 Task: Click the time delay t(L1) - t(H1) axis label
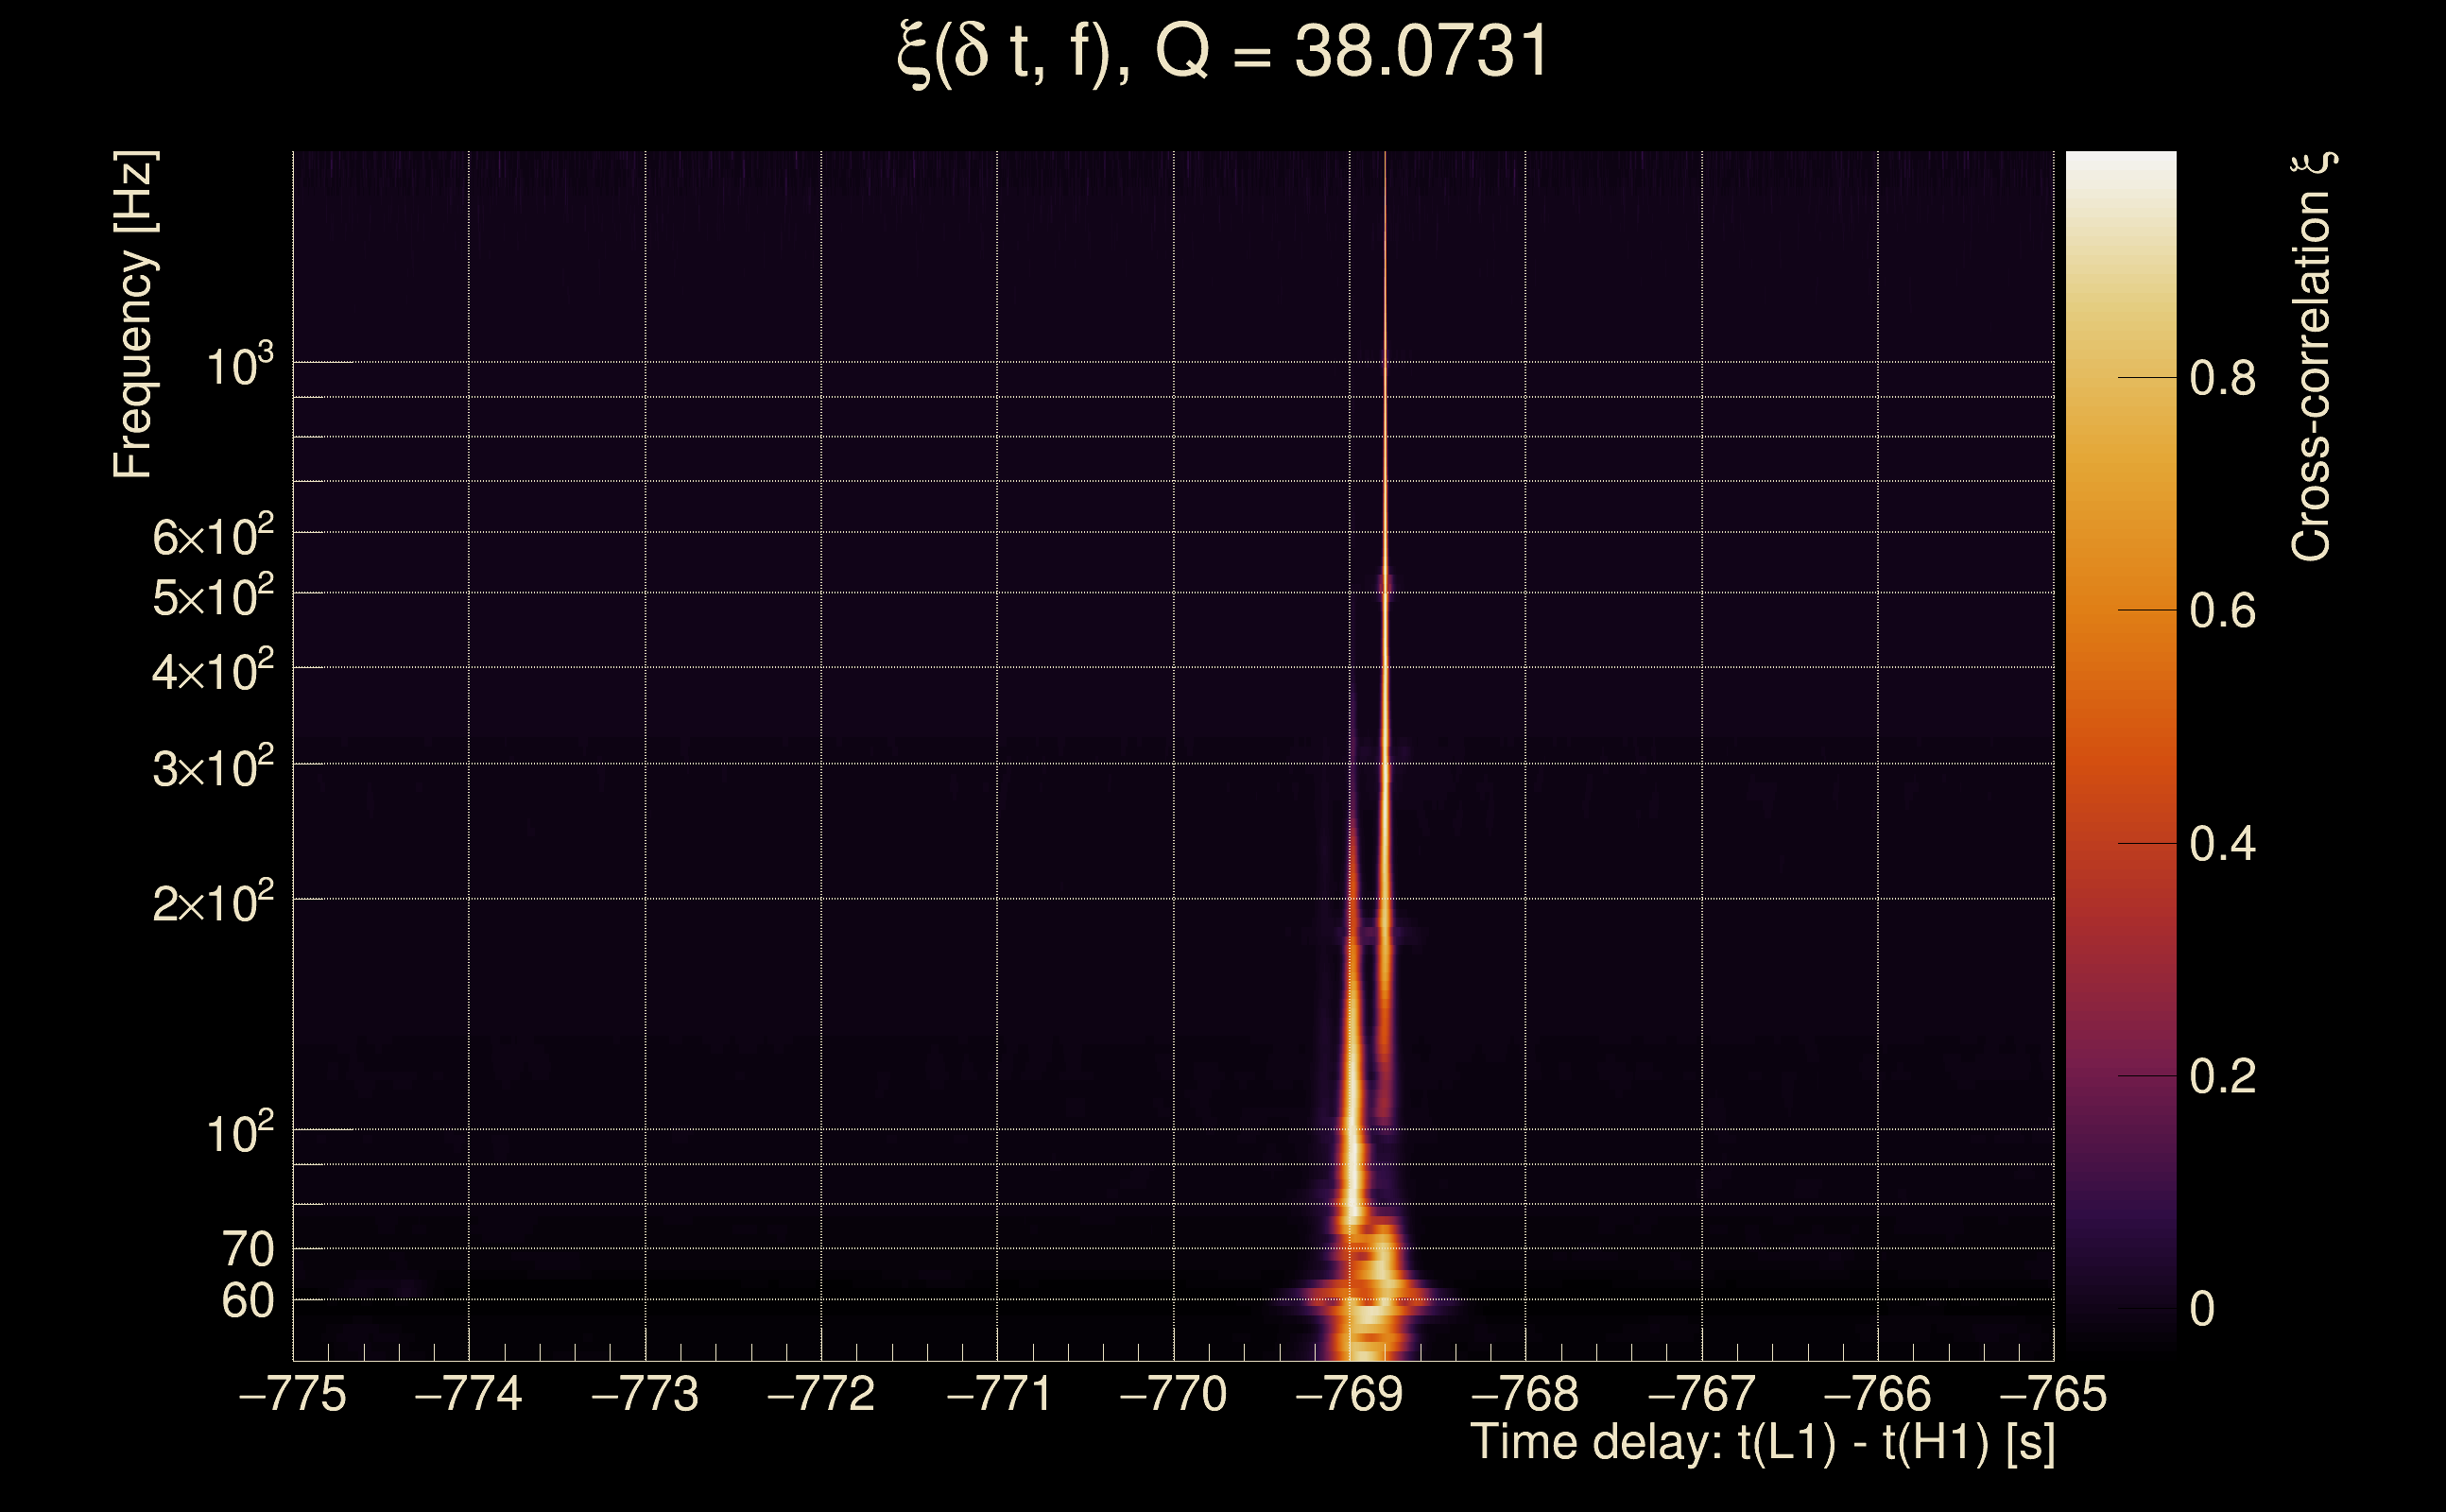click(x=1762, y=1442)
